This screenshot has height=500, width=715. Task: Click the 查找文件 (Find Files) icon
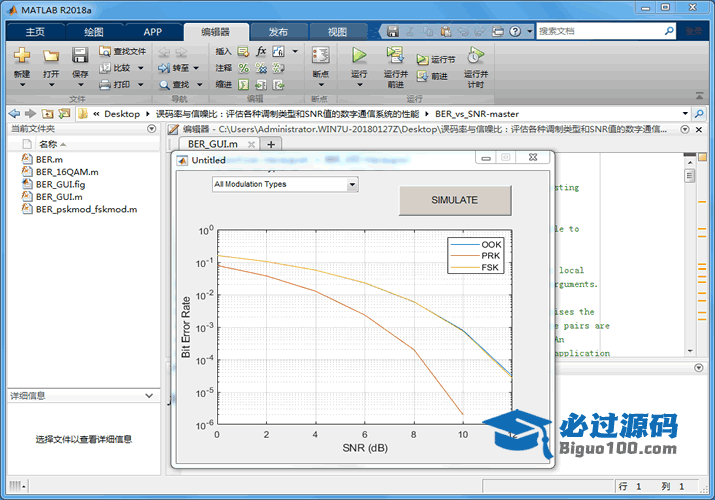(x=105, y=51)
